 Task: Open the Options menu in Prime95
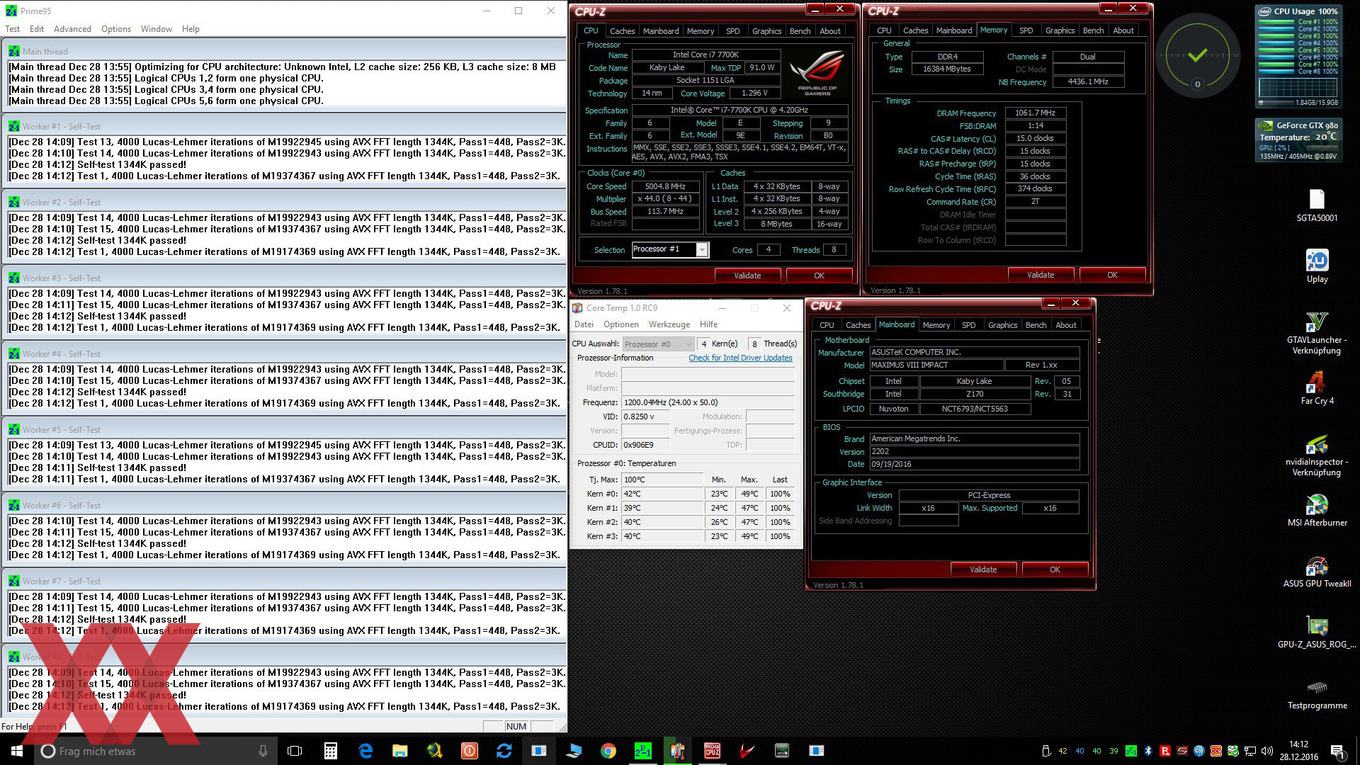[x=116, y=29]
